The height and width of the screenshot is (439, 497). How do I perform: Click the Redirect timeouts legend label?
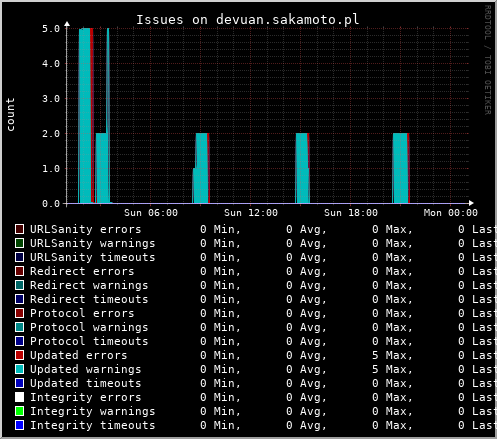click(89, 299)
